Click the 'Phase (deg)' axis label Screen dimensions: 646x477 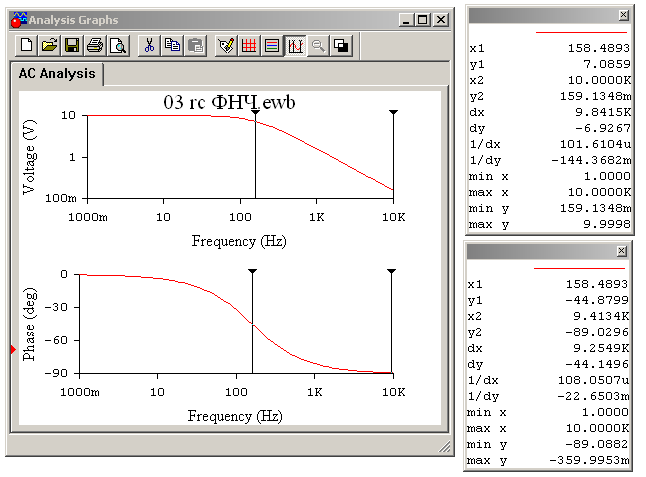[29, 325]
